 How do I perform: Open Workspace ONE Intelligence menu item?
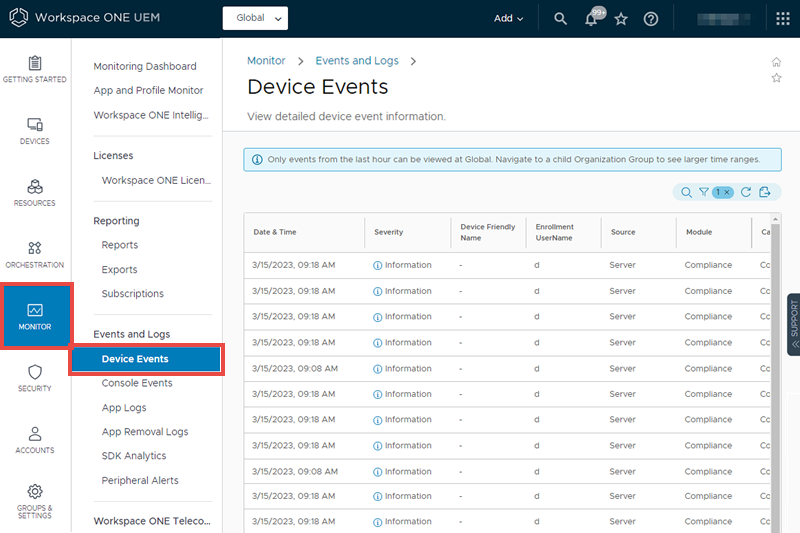(x=151, y=115)
